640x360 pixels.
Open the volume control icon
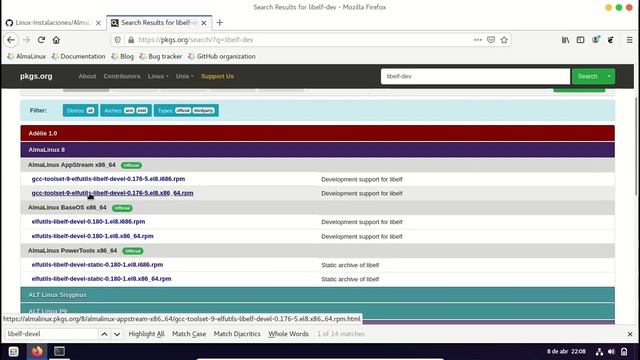pos(611,351)
